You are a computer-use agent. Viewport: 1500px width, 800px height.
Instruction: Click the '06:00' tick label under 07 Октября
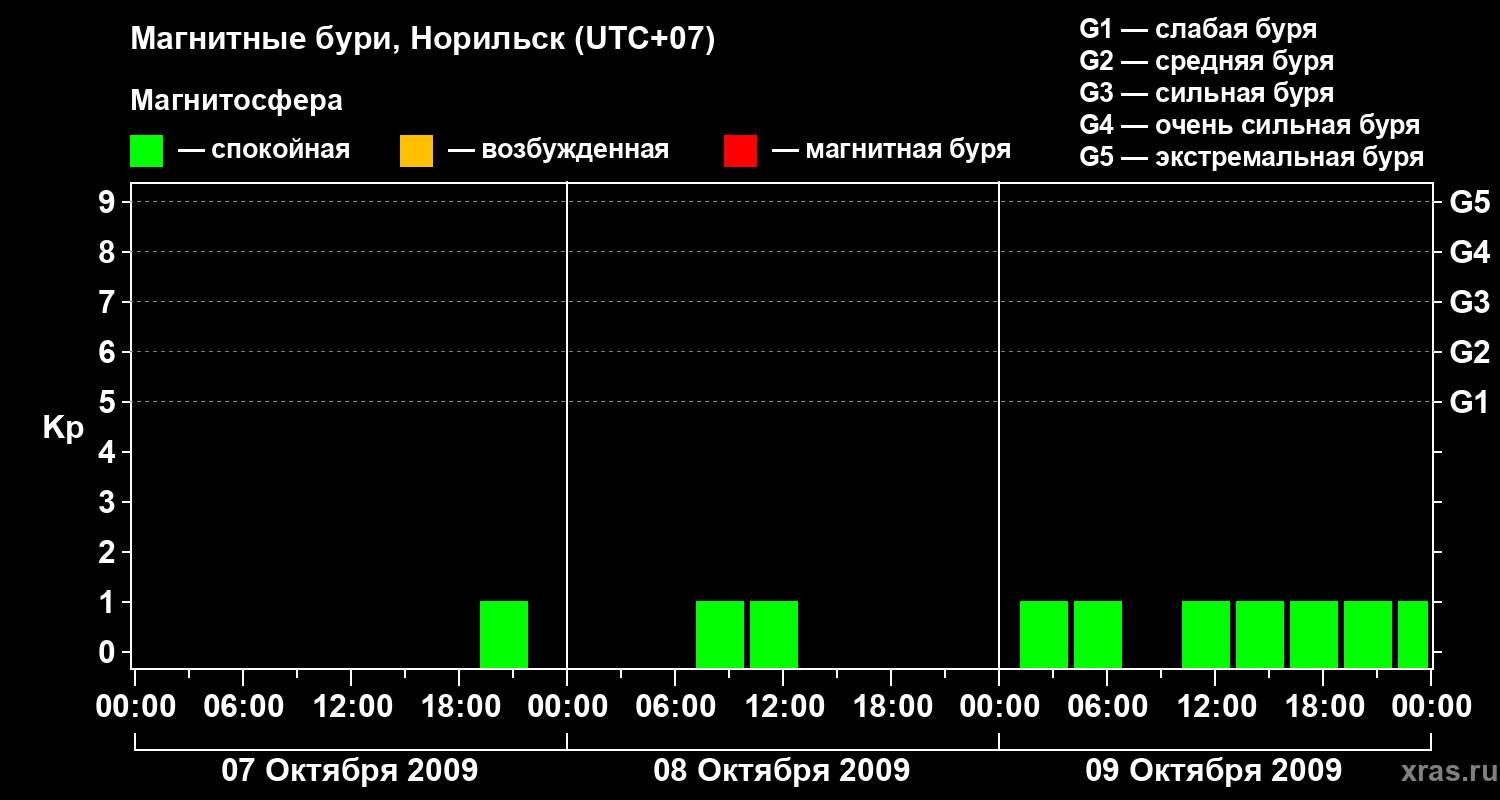point(243,706)
